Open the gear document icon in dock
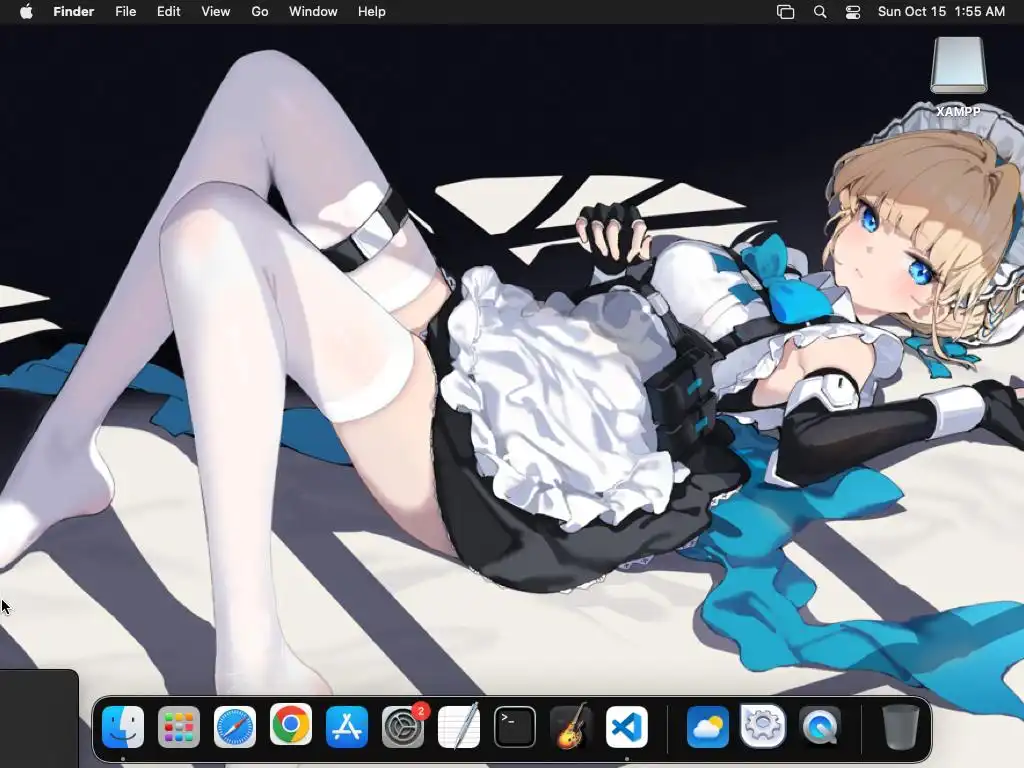Screen dimensions: 1024x768 (763, 725)
